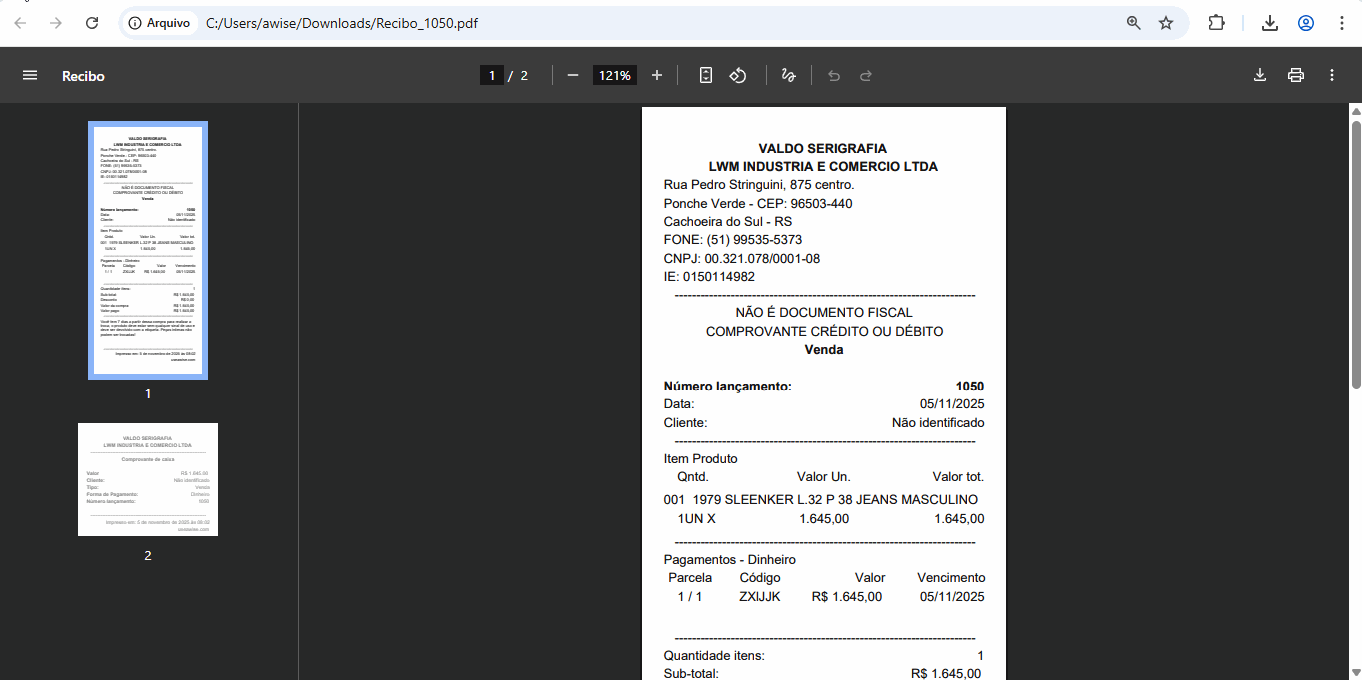Click the Arquivo file info chip
The image size is (1362, 680).
click(x=160, y=22)
